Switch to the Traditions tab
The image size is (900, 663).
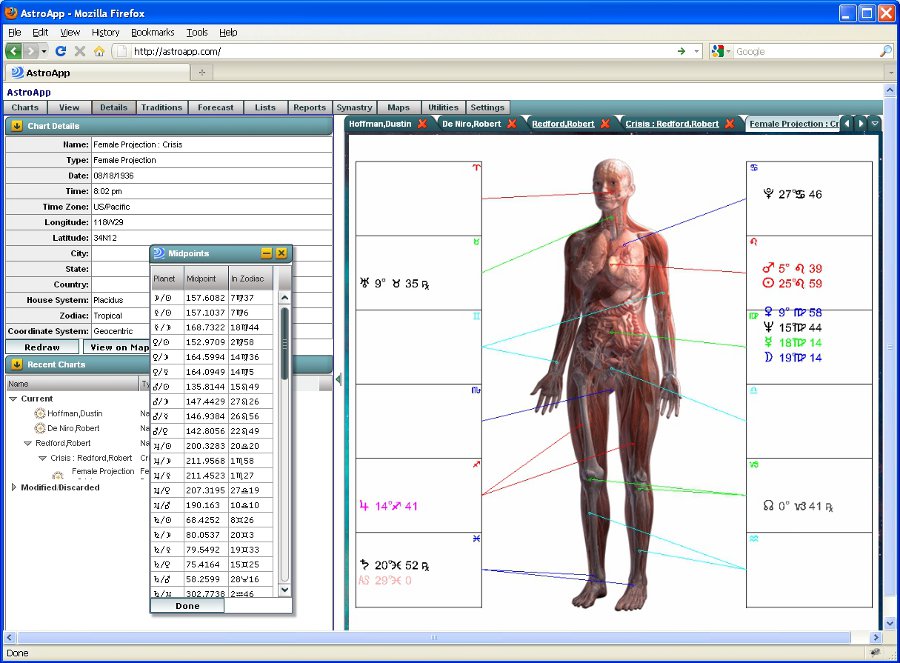point(161,107)
